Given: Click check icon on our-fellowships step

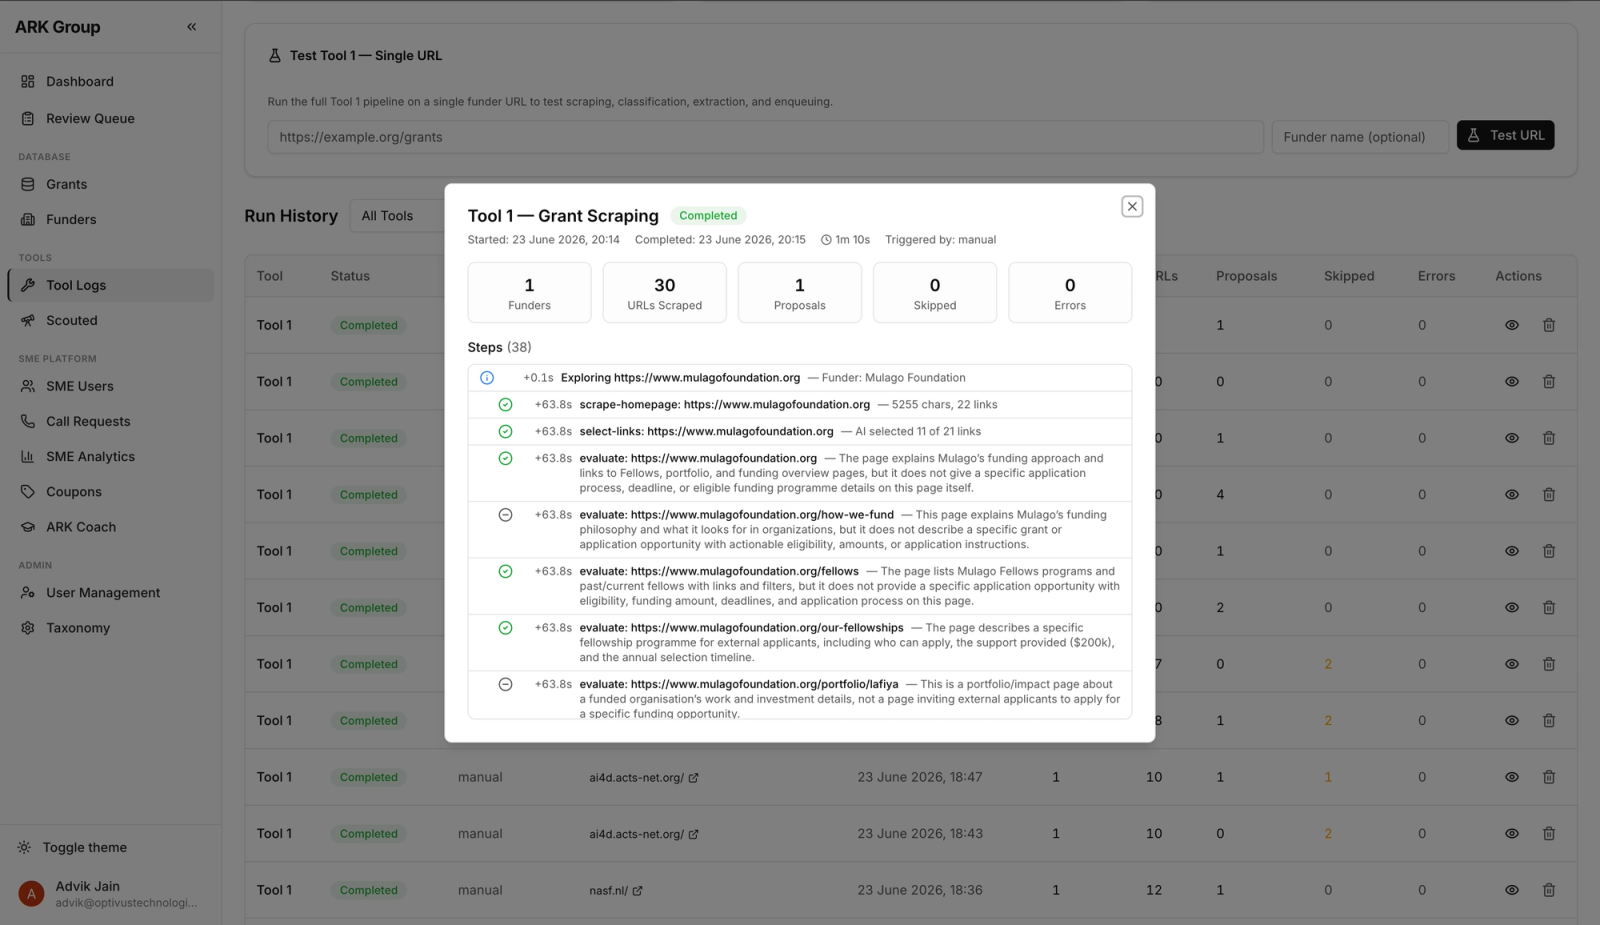Looking at the screenshot, I should (x=505, y=628).
